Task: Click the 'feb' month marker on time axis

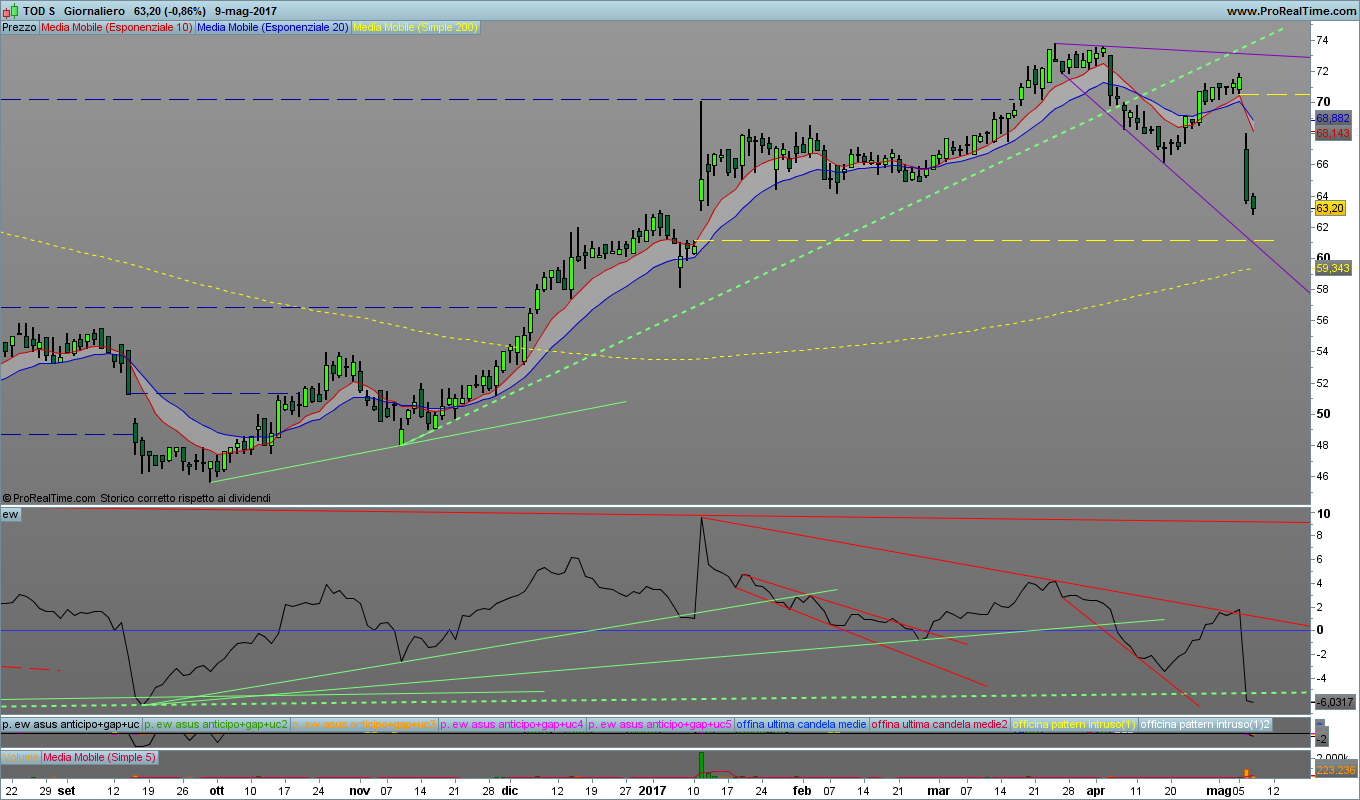Action: click(801, 790)
